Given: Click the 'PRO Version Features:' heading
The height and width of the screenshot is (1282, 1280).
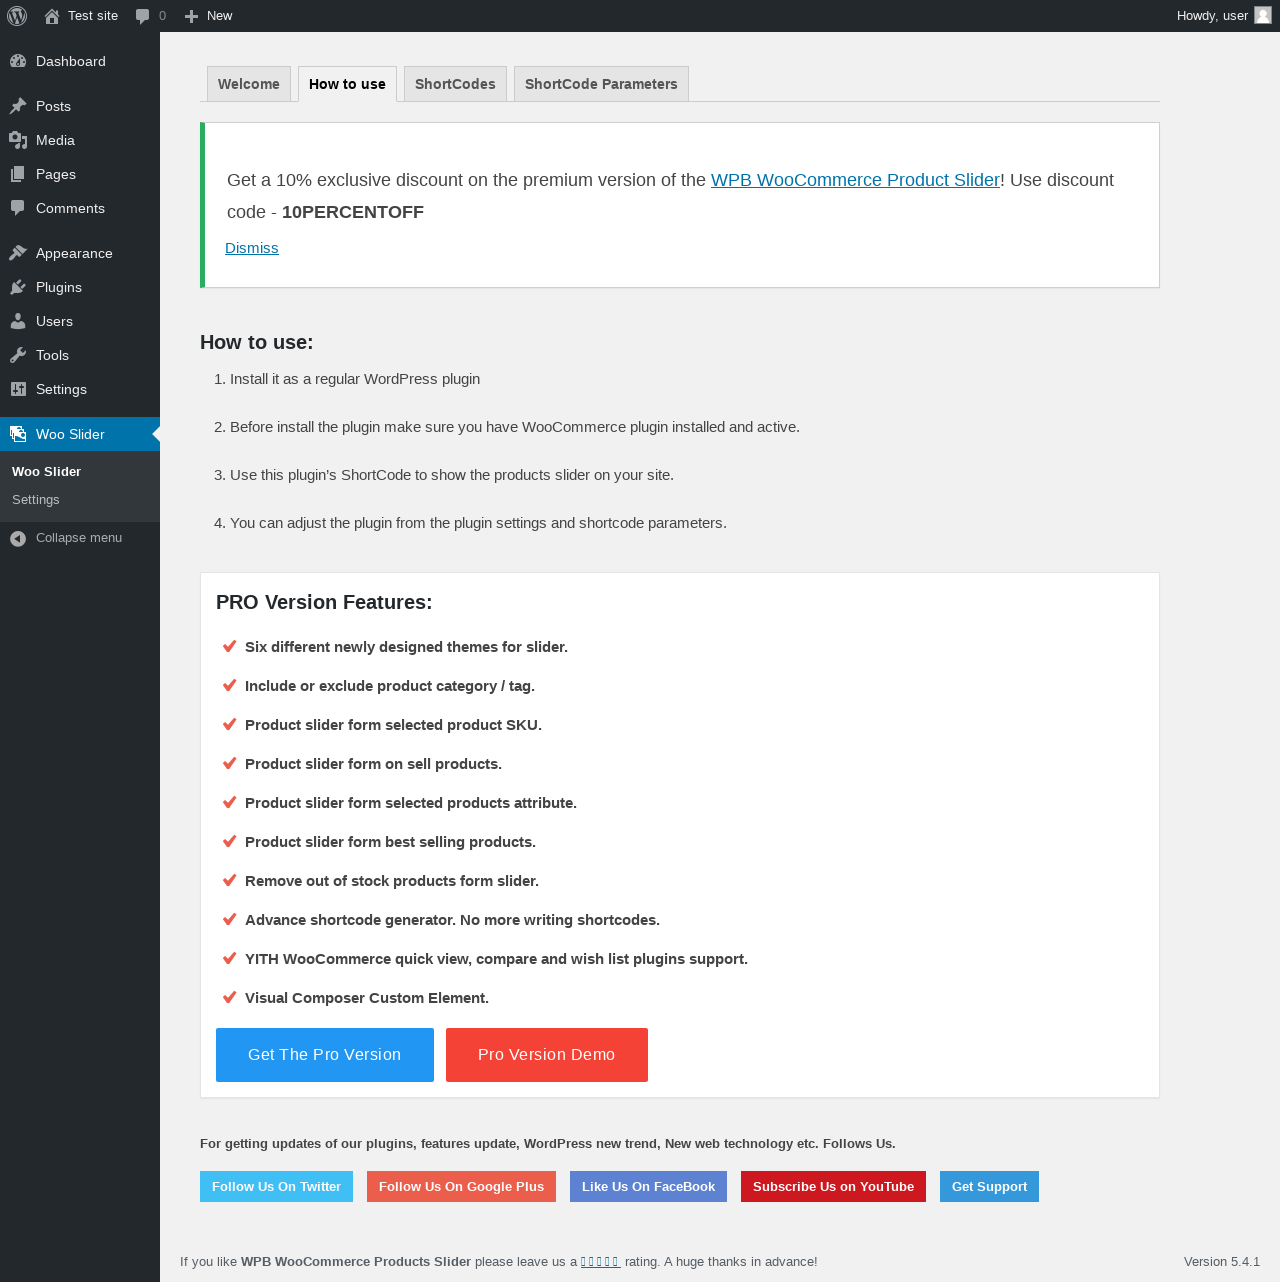Looking at the screenshot, I should click(x=324, y=602).
